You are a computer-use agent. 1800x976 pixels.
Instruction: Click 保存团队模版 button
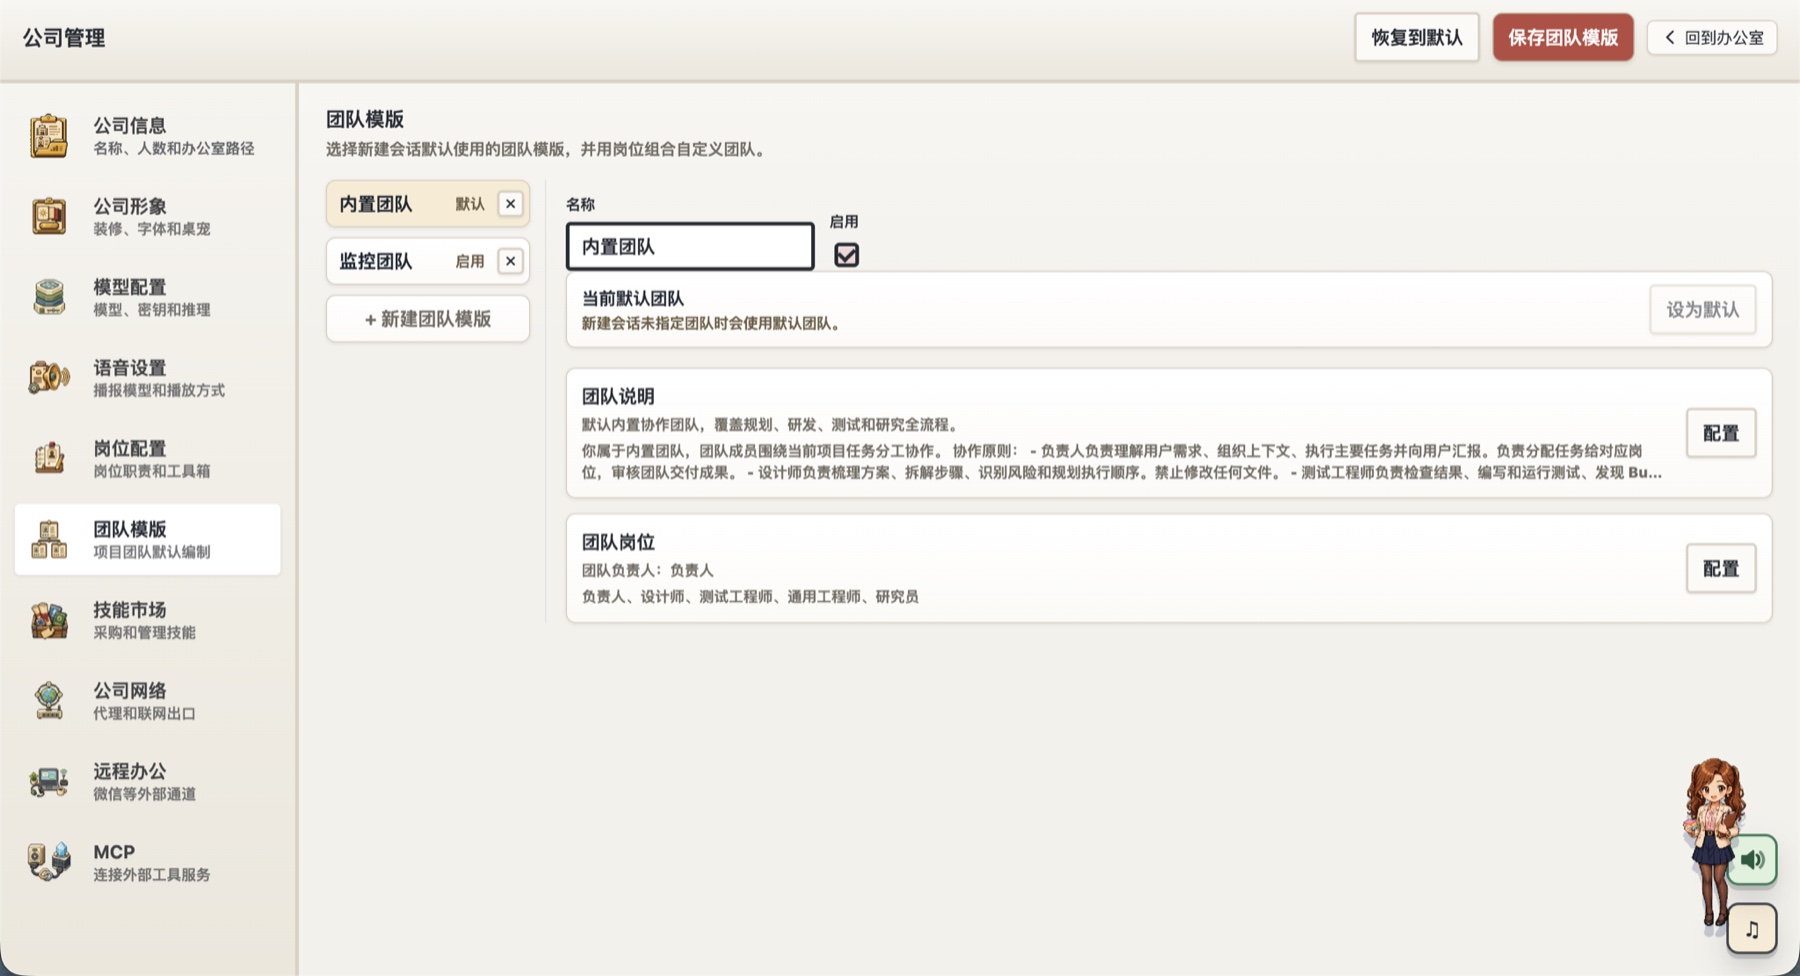coord(1563,38)
